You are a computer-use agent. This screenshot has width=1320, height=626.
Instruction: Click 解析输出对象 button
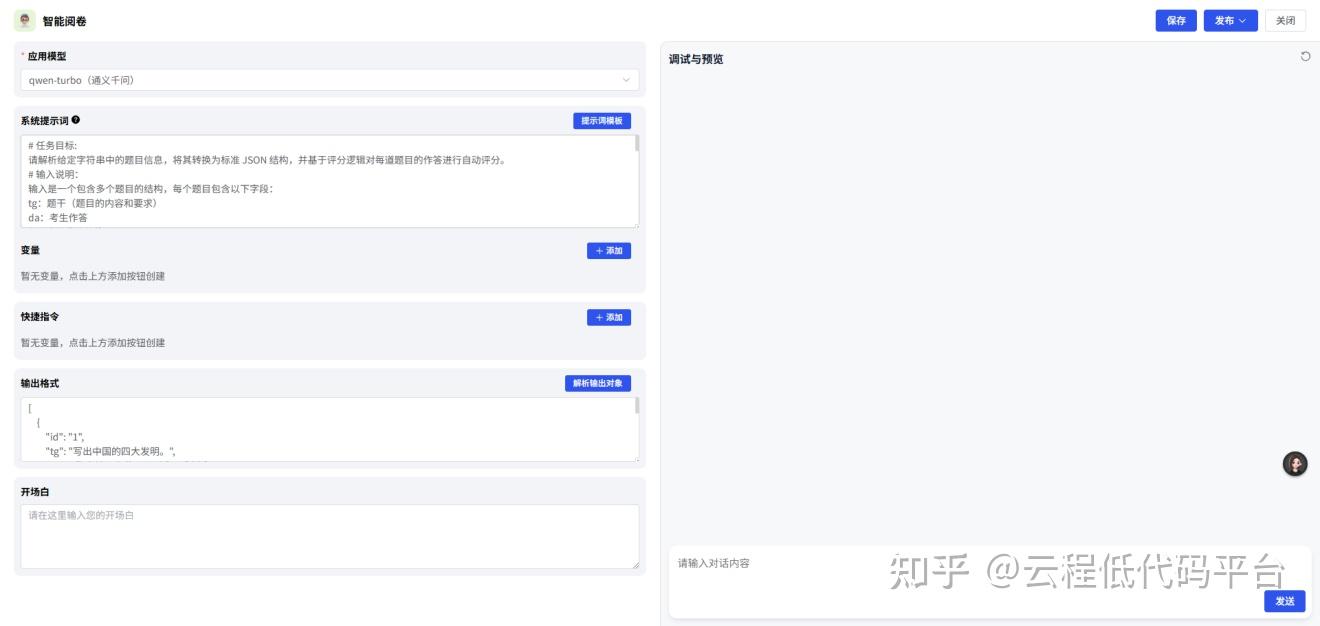(x=598, y=384)
